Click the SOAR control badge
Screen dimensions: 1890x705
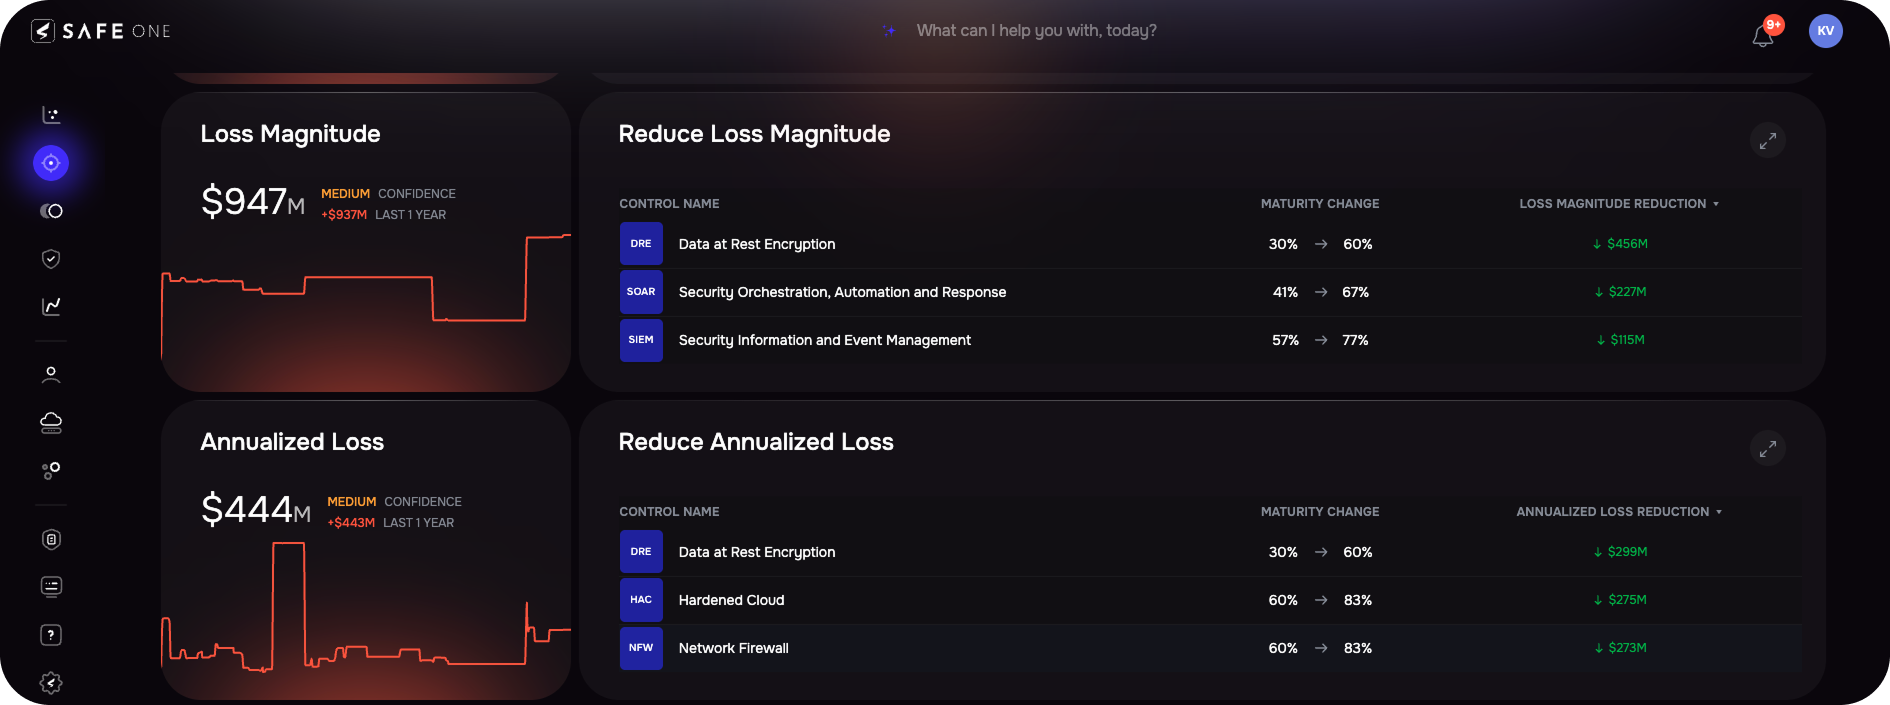click(641, 292)
